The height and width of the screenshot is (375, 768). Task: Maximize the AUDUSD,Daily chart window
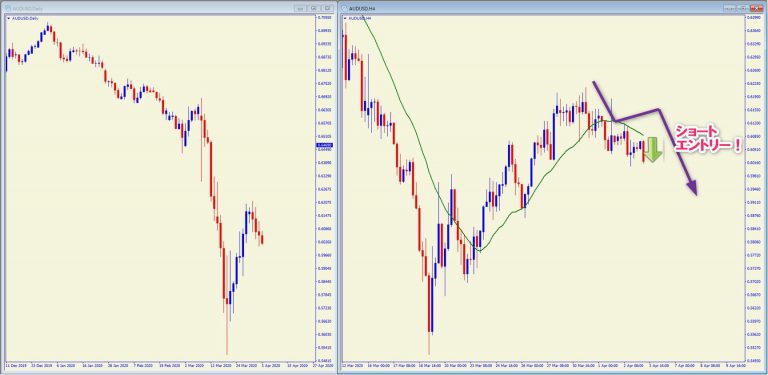tap(314, 8)
